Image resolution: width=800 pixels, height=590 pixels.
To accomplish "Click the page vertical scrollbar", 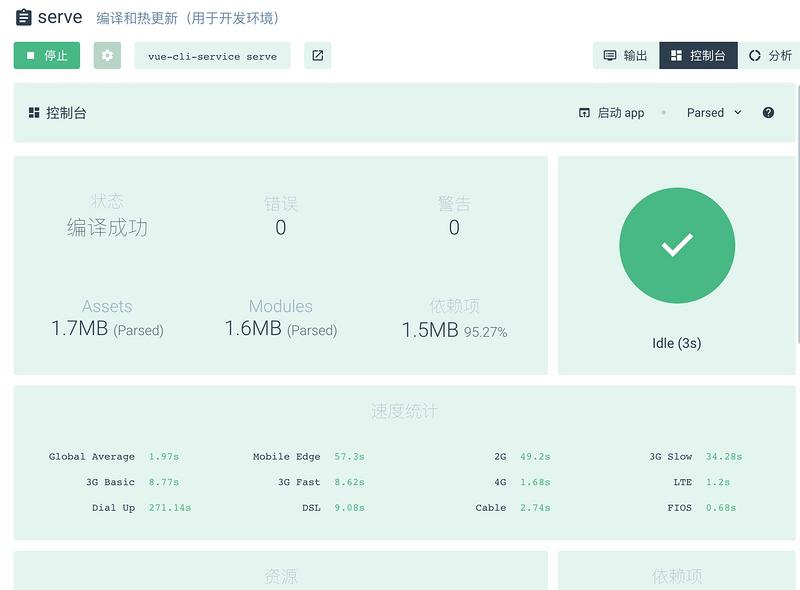I will click(x=797, y=214).
